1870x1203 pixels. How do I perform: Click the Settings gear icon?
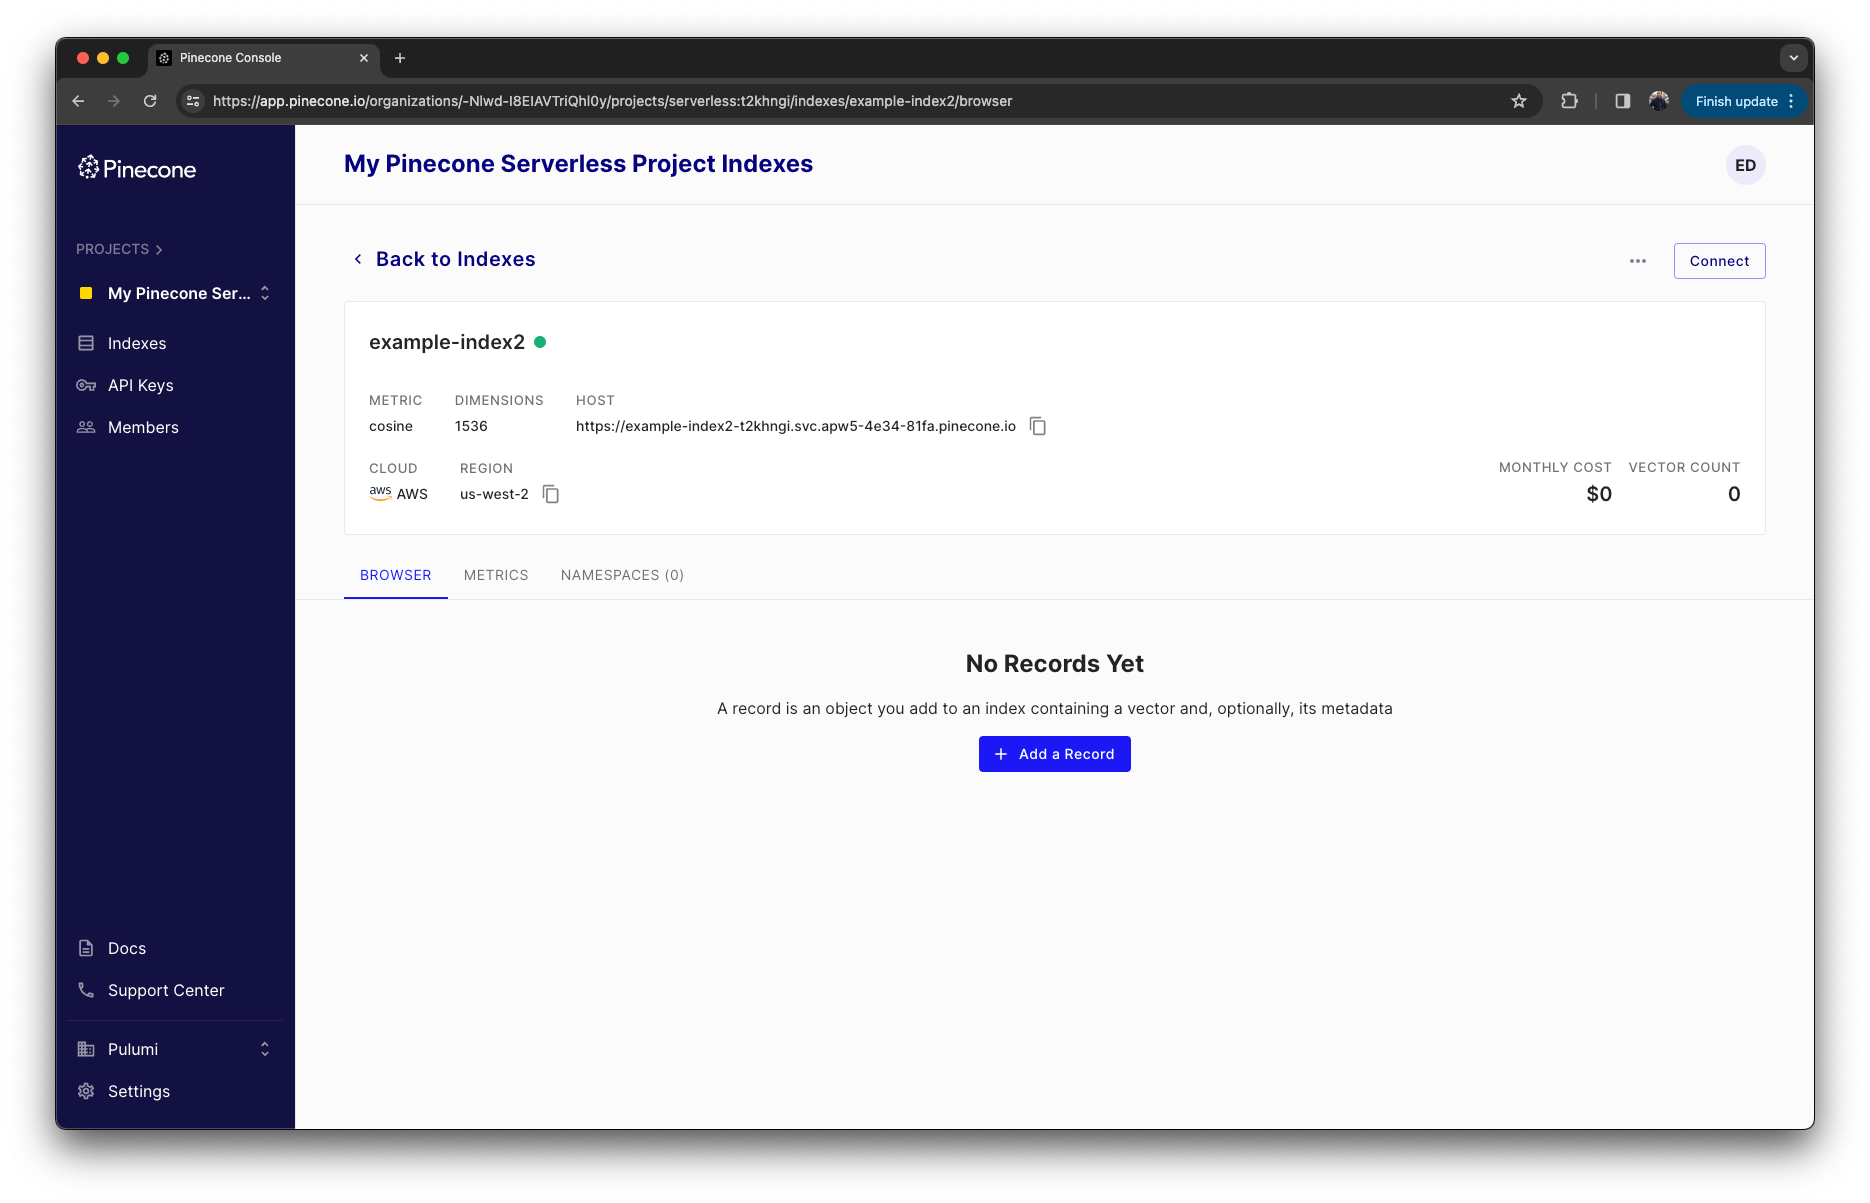tap(86, 1091)
